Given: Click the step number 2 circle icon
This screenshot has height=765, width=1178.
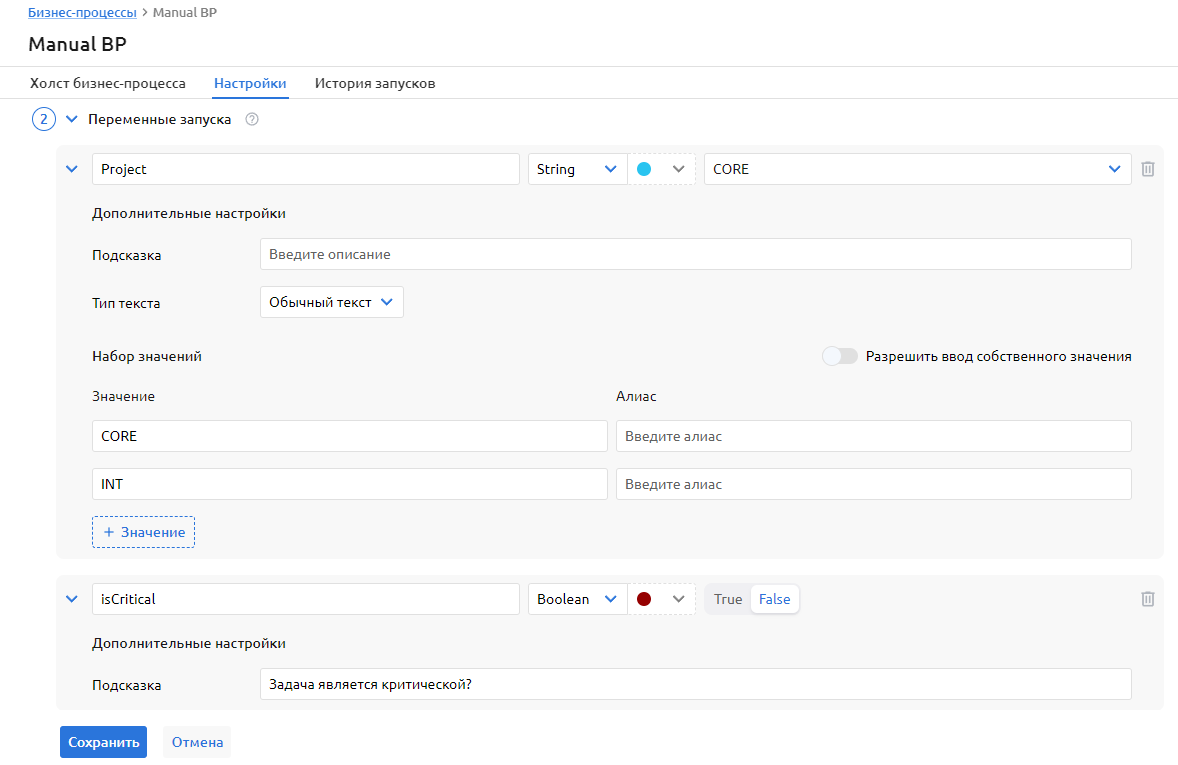Looking at the screenshot, I should point(44,120).
